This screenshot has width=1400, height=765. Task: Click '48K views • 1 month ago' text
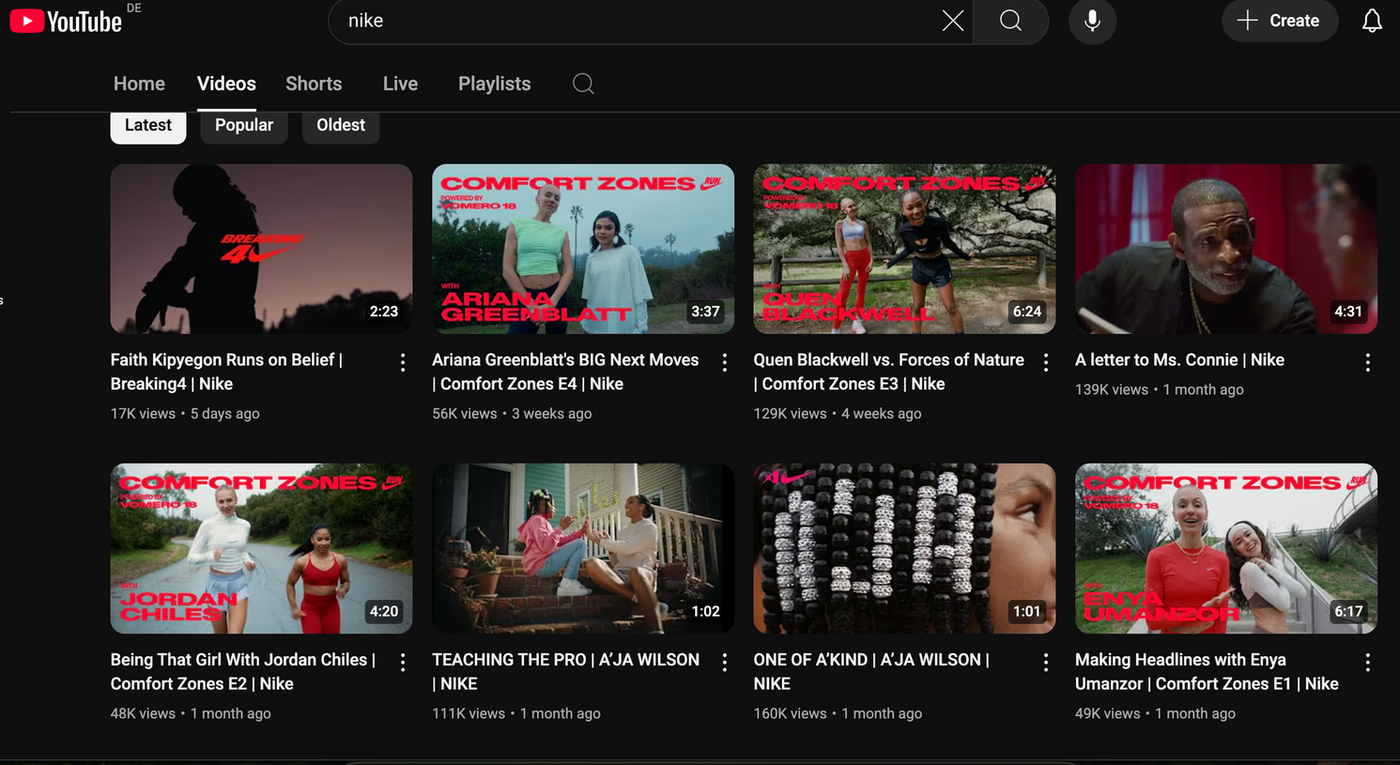pyautogui.click(x=191, y=714)
